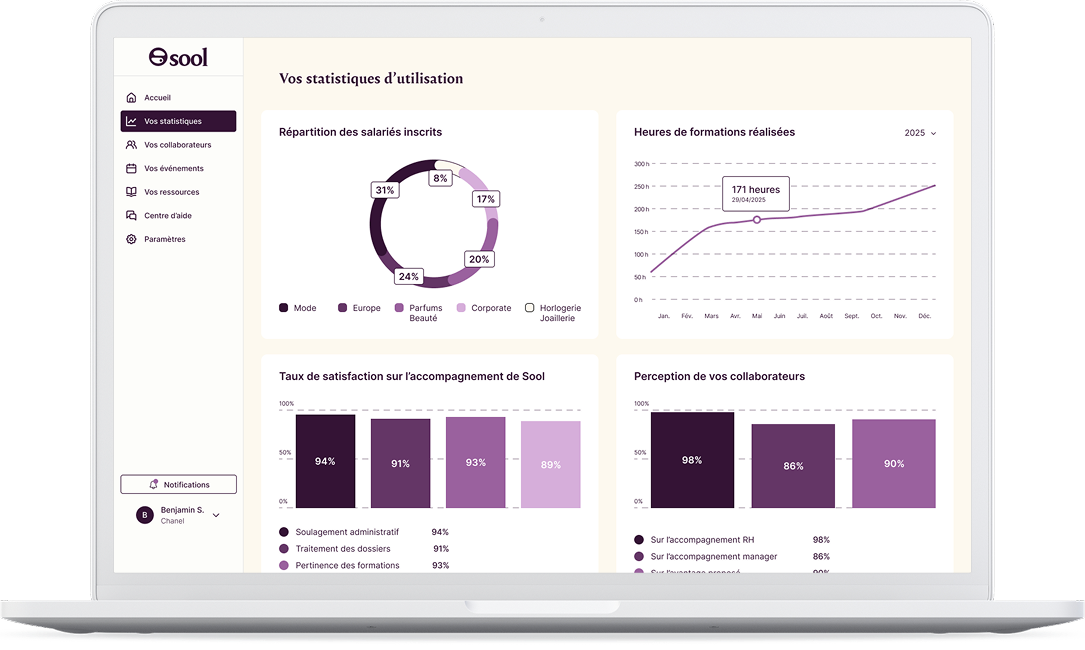
Task: Click the 93% satisfaction bar
Action: point(475,462)
